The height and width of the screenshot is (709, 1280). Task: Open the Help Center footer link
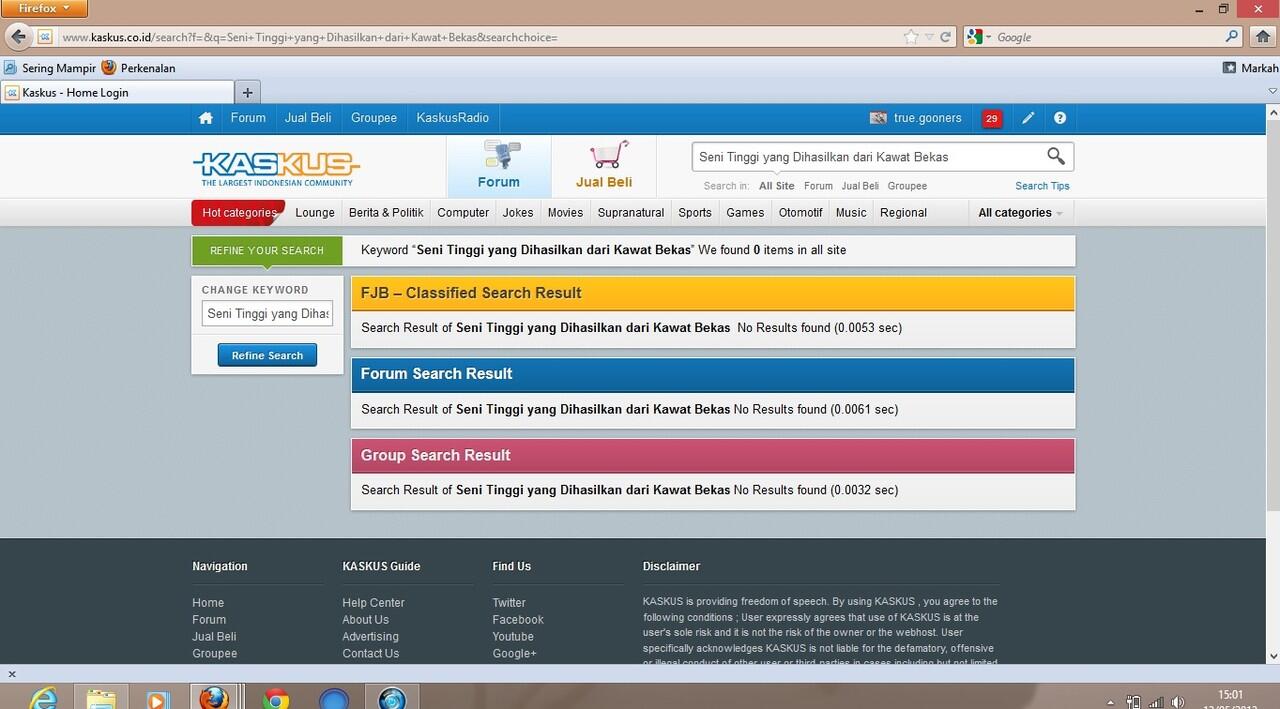click(x=373, y=603)
